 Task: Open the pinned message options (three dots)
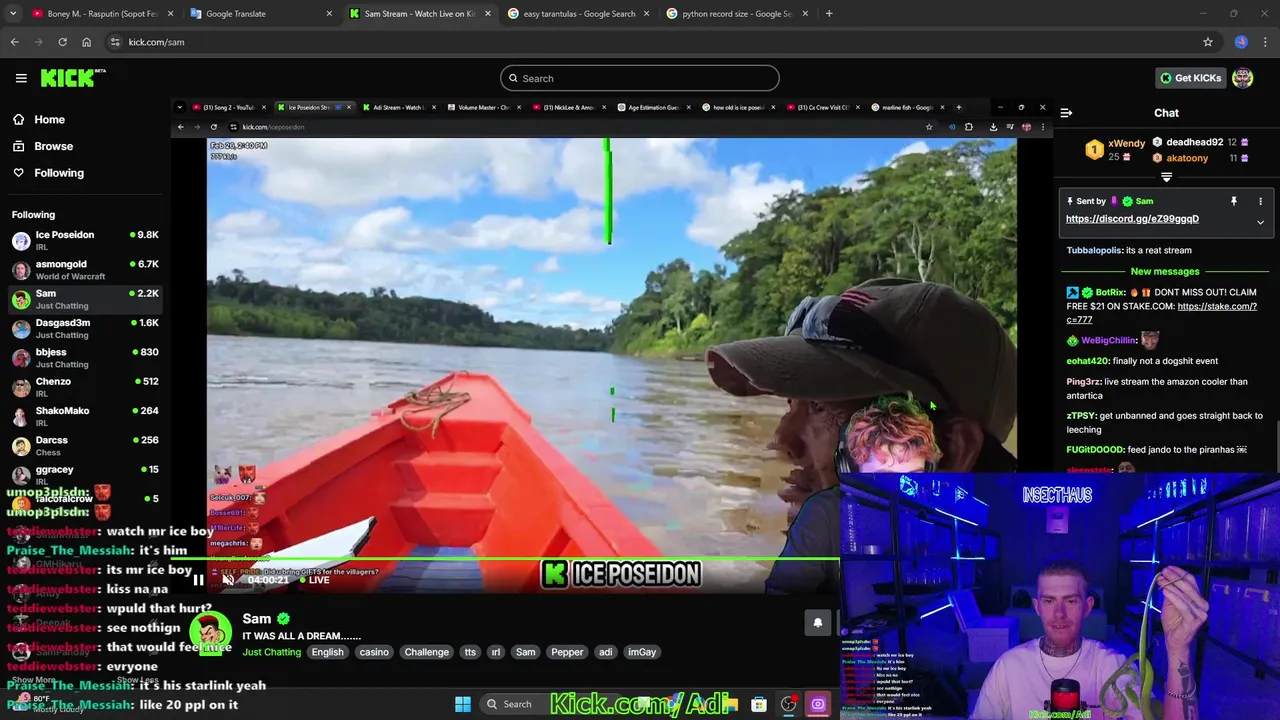click(x=1260, y=201)
